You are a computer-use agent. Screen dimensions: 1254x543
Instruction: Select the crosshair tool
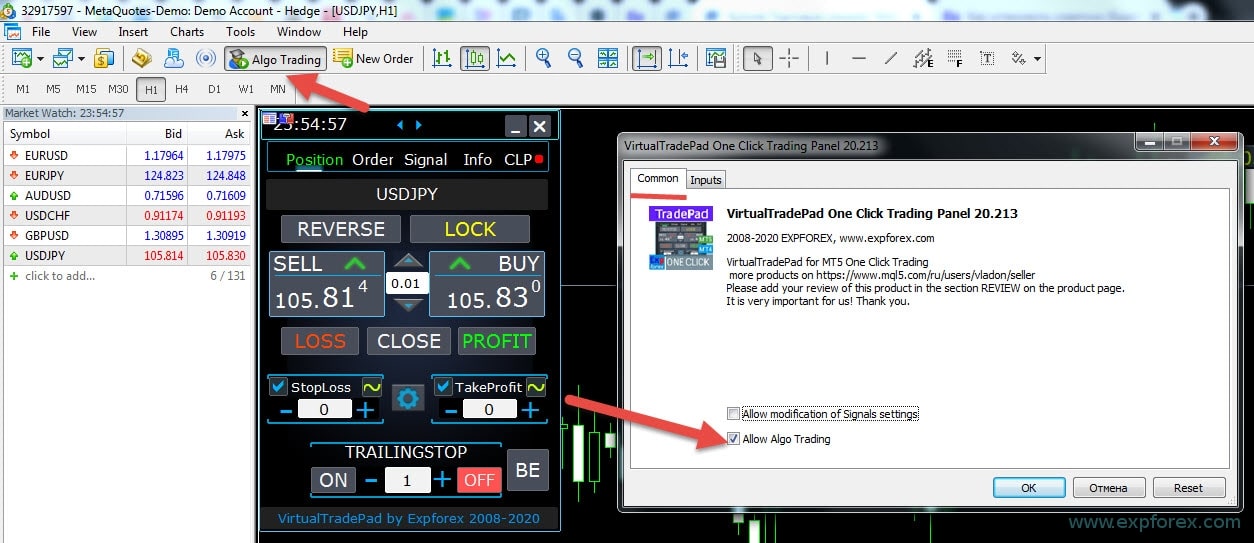(789, 59)
